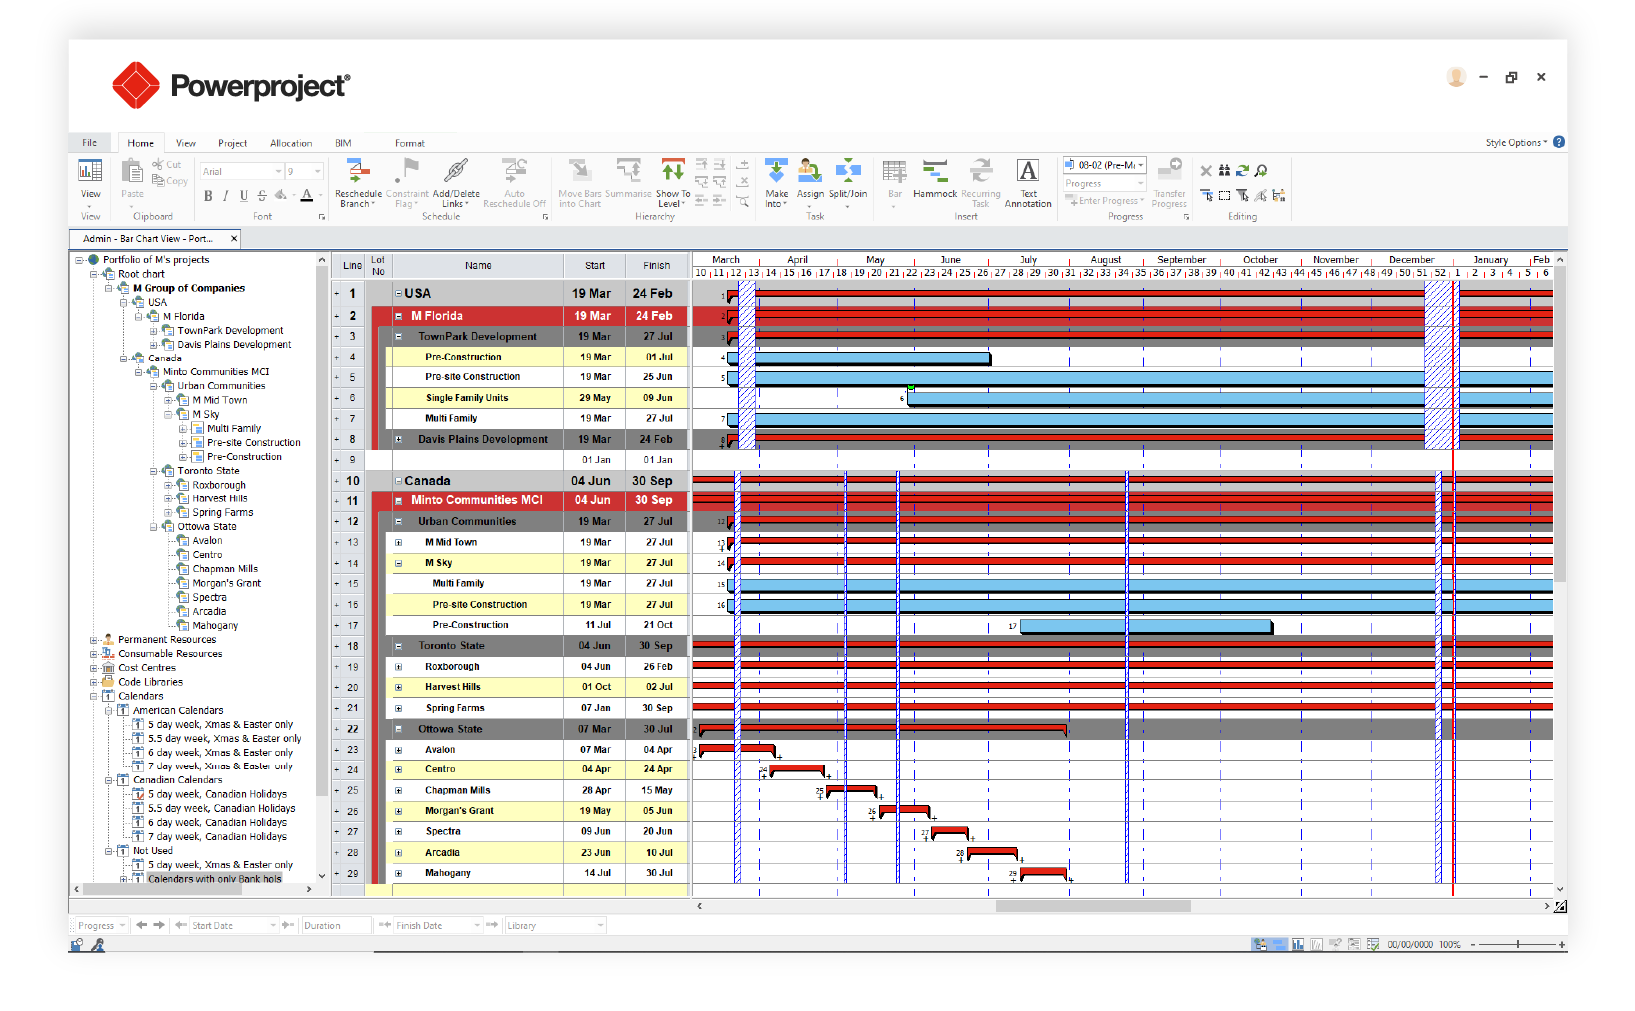This screenshot has width=1635, height=1011.
Task: Expand the Permanent Resources tree node
Action: click(94, 640)
